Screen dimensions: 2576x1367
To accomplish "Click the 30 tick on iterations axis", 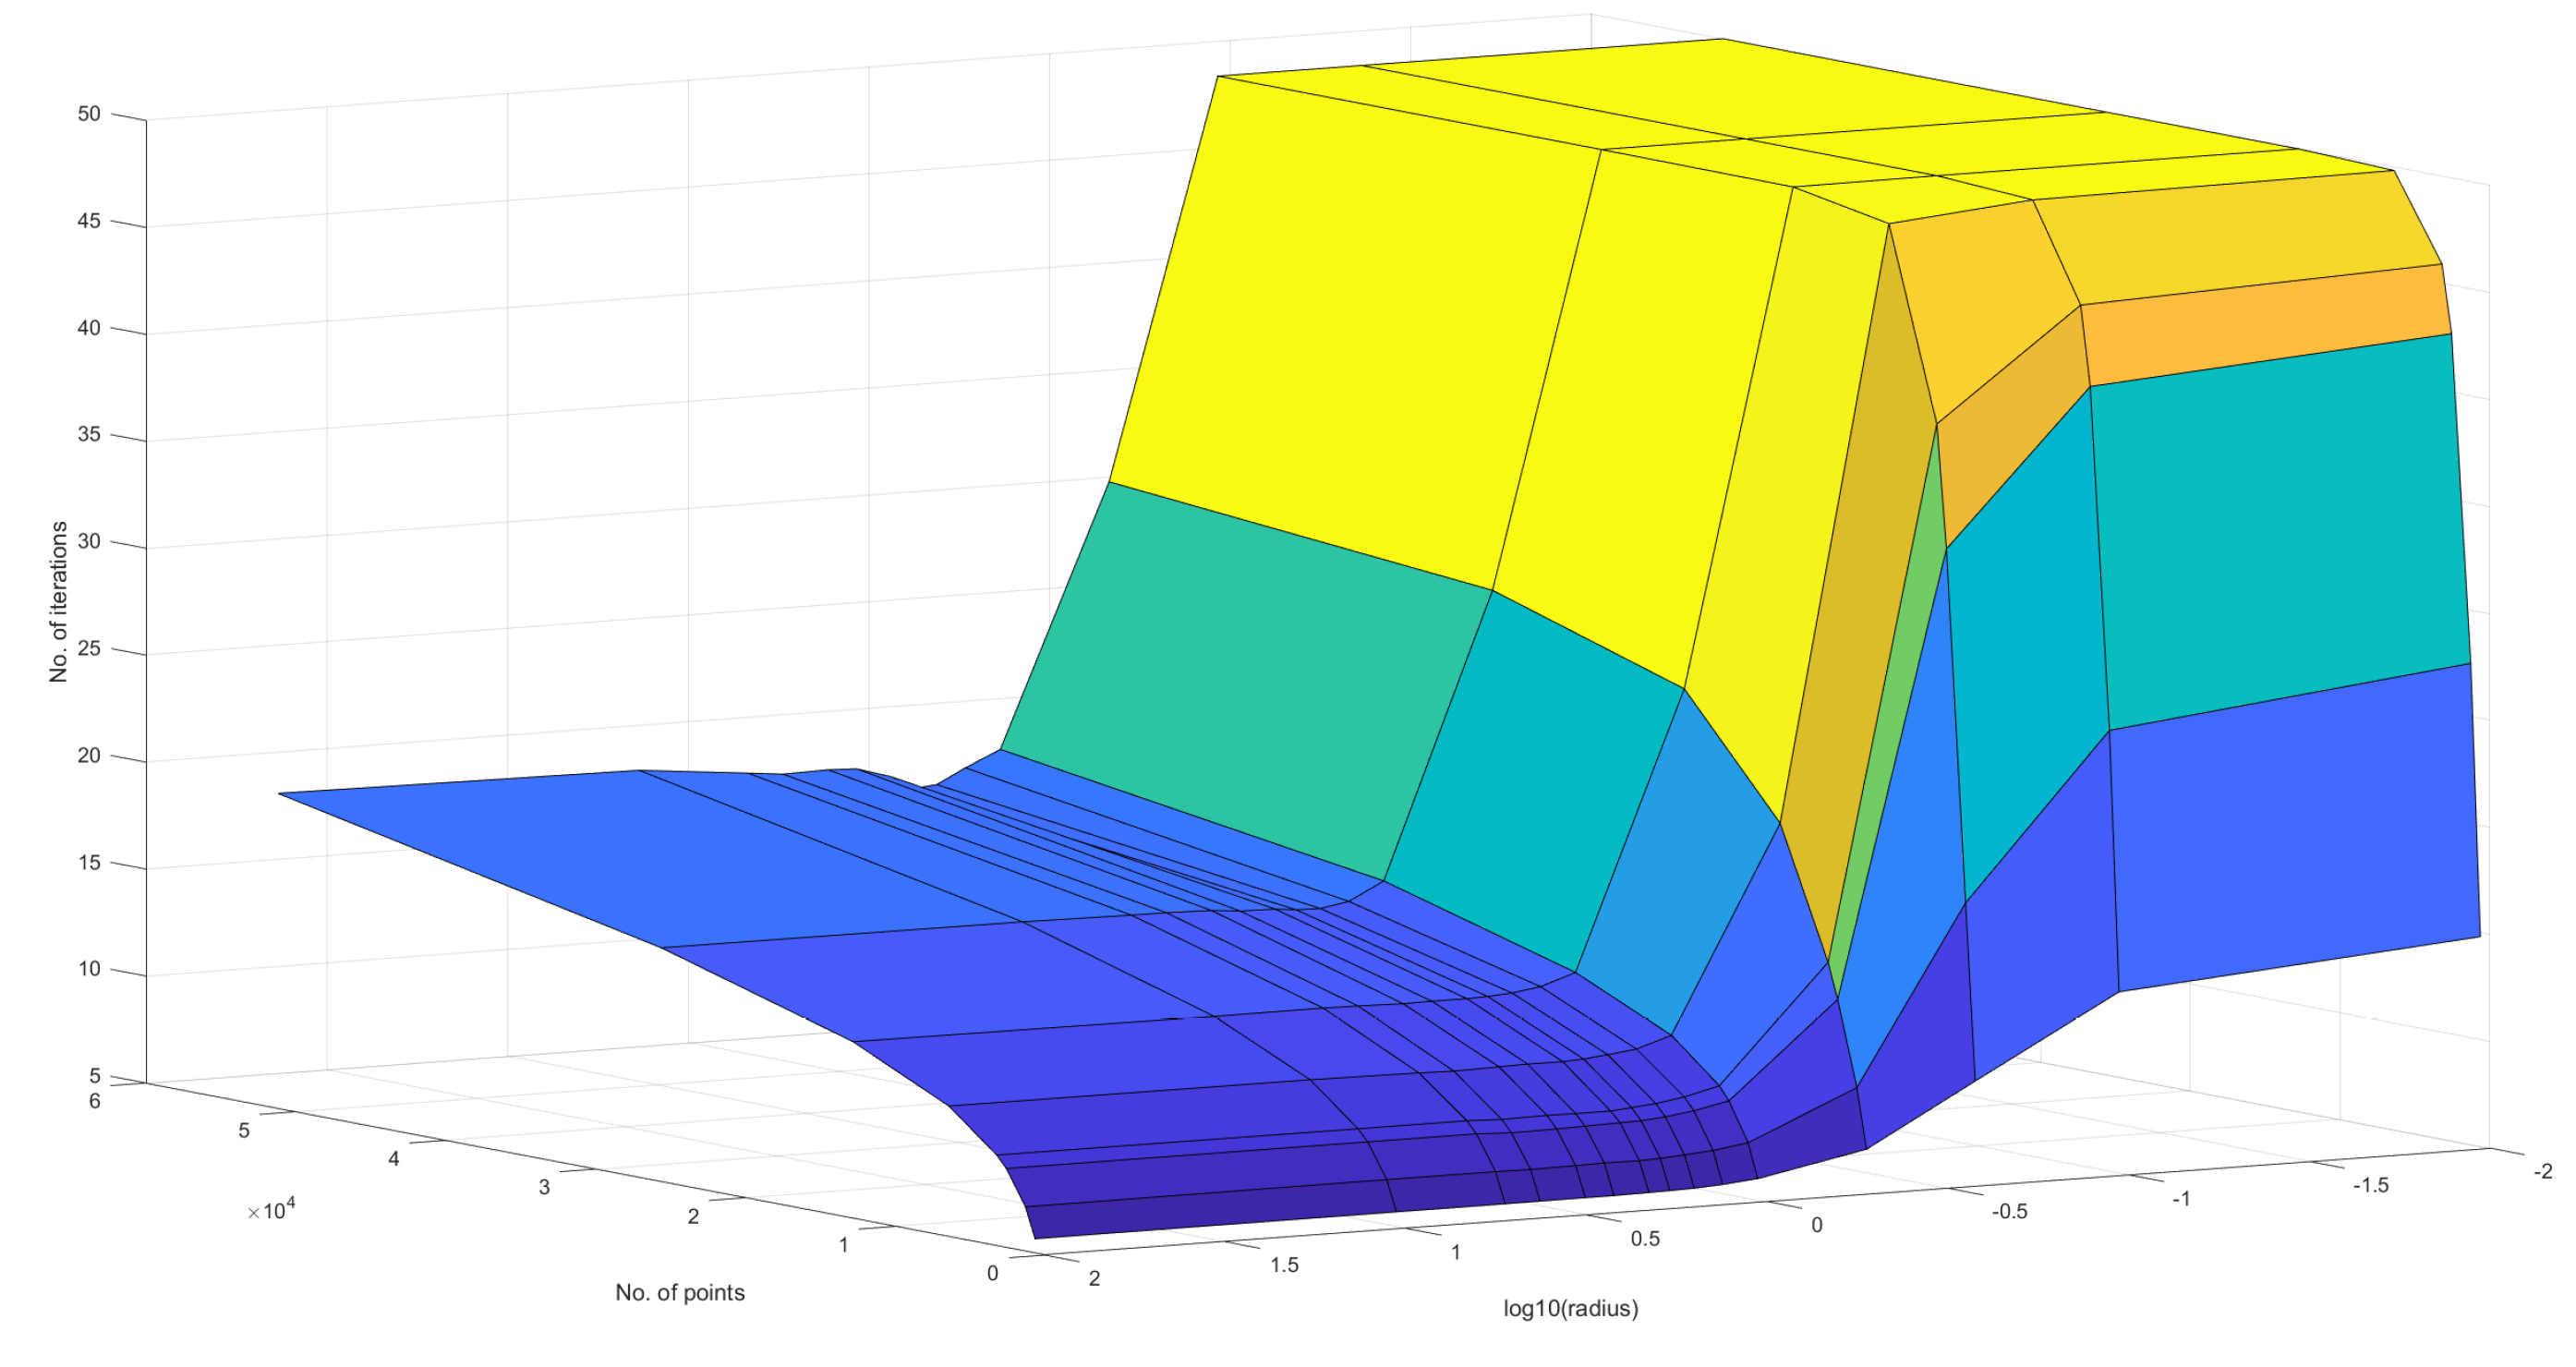I will (x=89, y=542).
